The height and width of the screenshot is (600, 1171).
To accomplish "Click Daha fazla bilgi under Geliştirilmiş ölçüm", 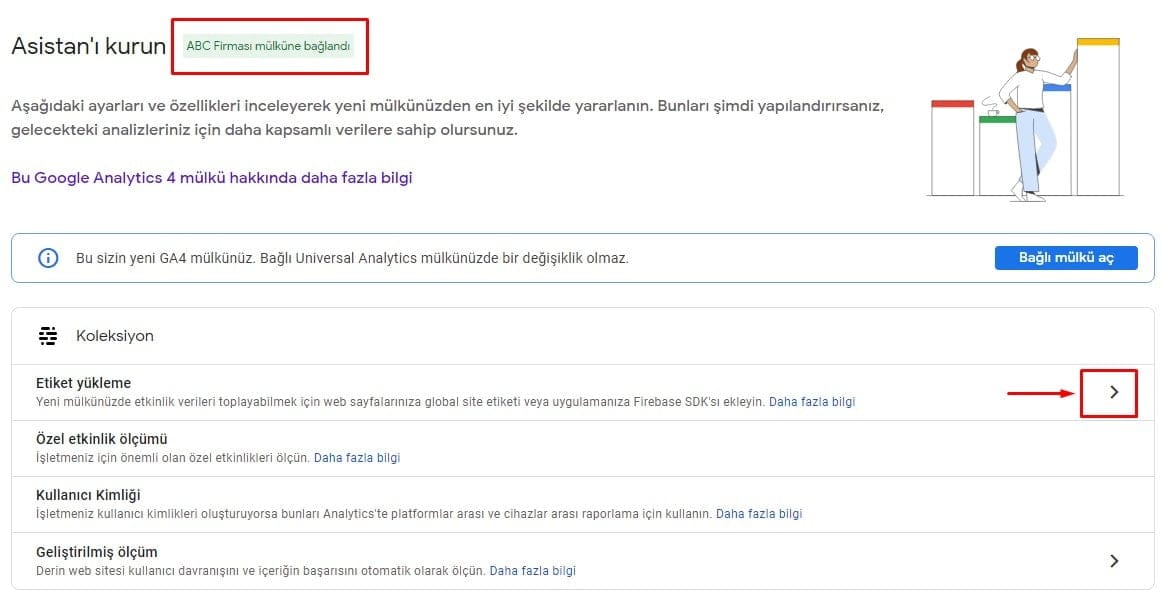I will click(x=532, y=571).
